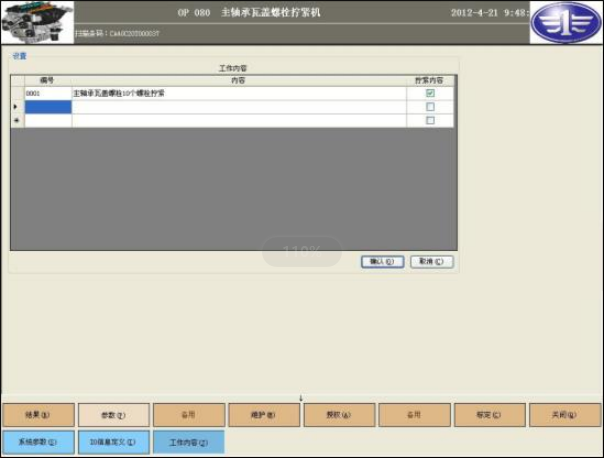This screenshot has width=604, height=458.
Task: Click the 设置 group label
Action: point(19,56)
